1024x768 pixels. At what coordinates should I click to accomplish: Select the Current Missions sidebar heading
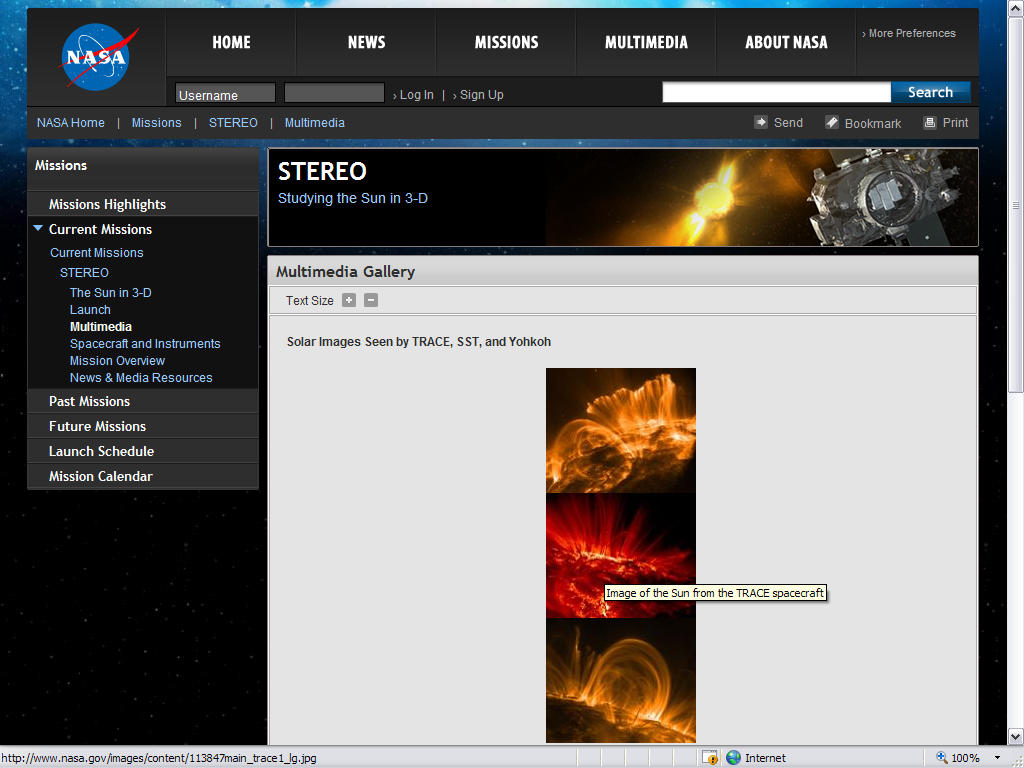(x=101, y=229)
